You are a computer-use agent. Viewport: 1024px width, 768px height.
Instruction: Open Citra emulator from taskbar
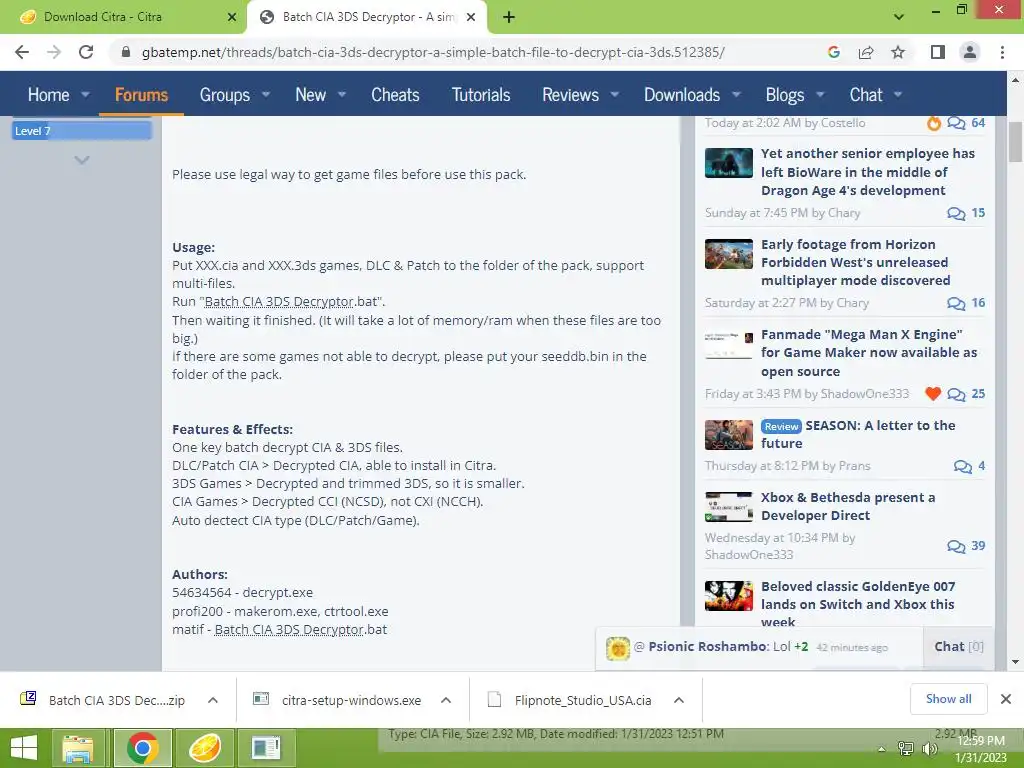point(204,748)
